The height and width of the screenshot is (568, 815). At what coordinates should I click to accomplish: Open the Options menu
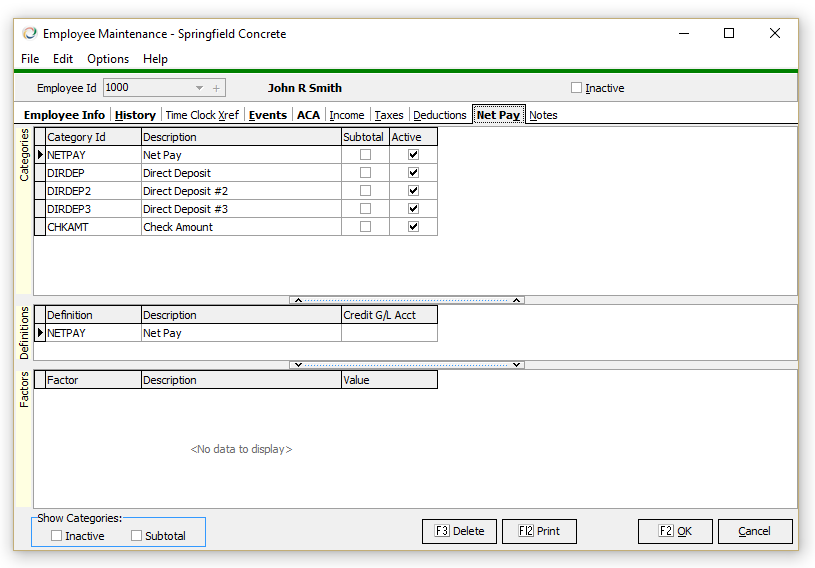pos(108,59)
